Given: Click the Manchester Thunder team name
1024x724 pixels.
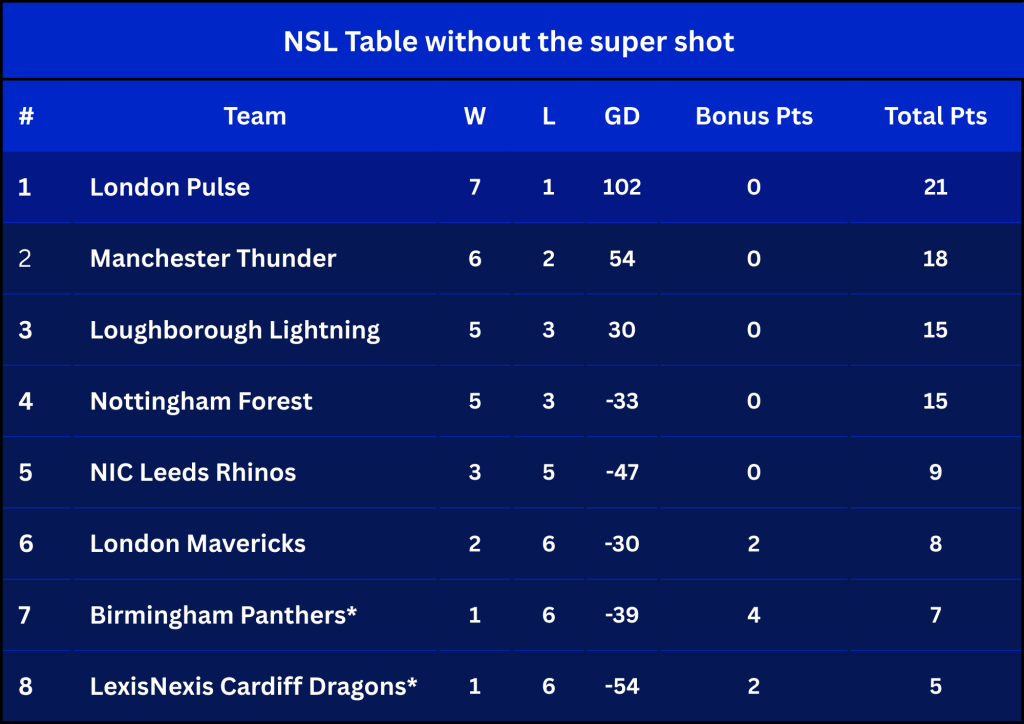Looking at the screenshot, I should click(x=213, y=259).
